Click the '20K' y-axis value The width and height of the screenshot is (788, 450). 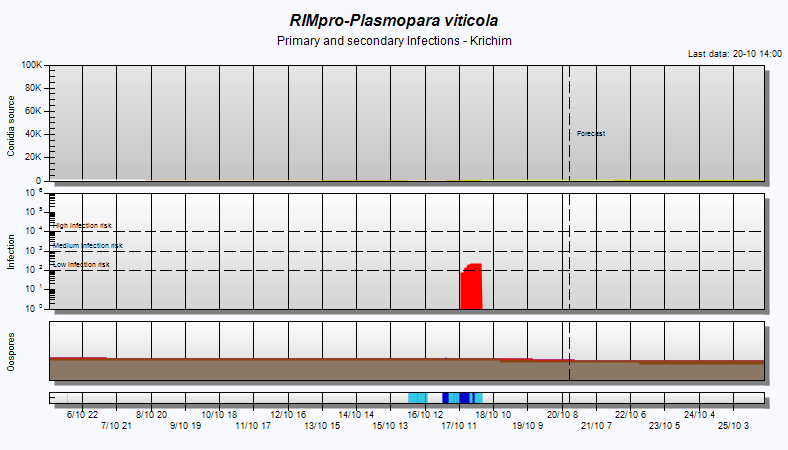coord(33,157)
